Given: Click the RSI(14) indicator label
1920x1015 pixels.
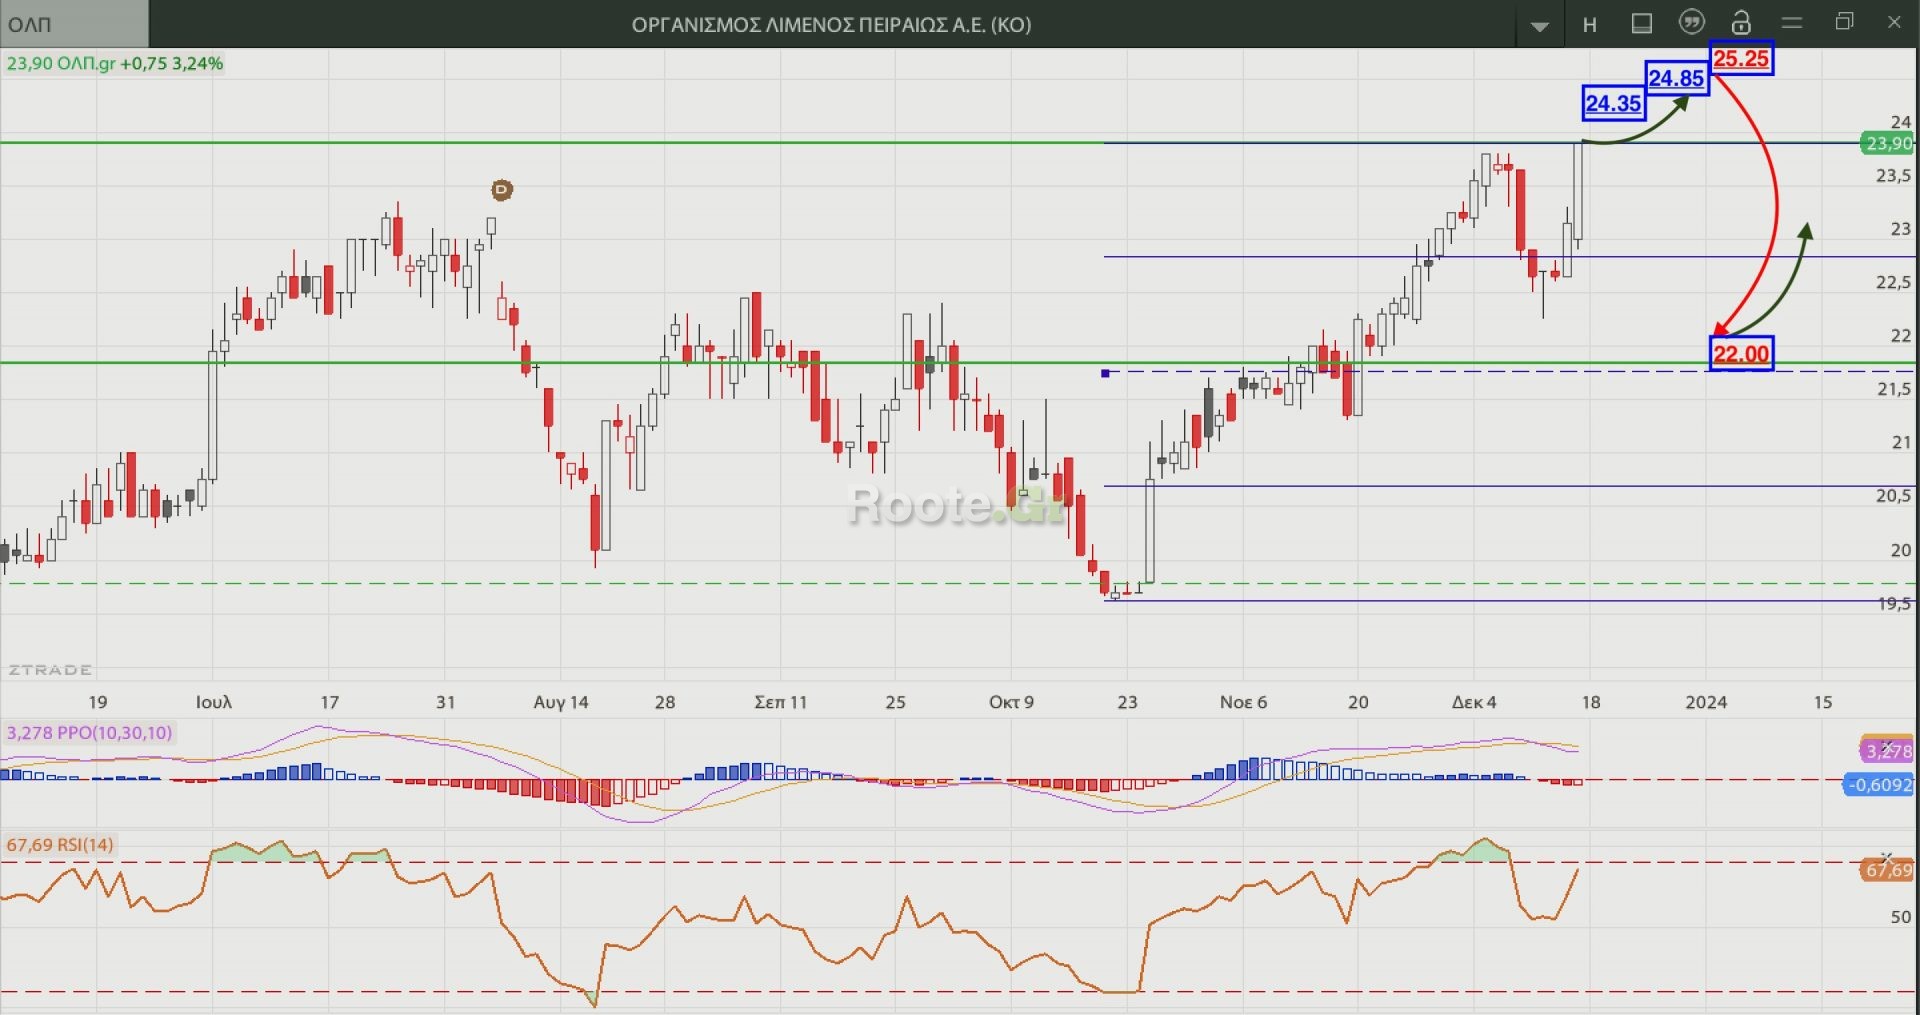Looking at the screenshot, I should coord(60,845).
